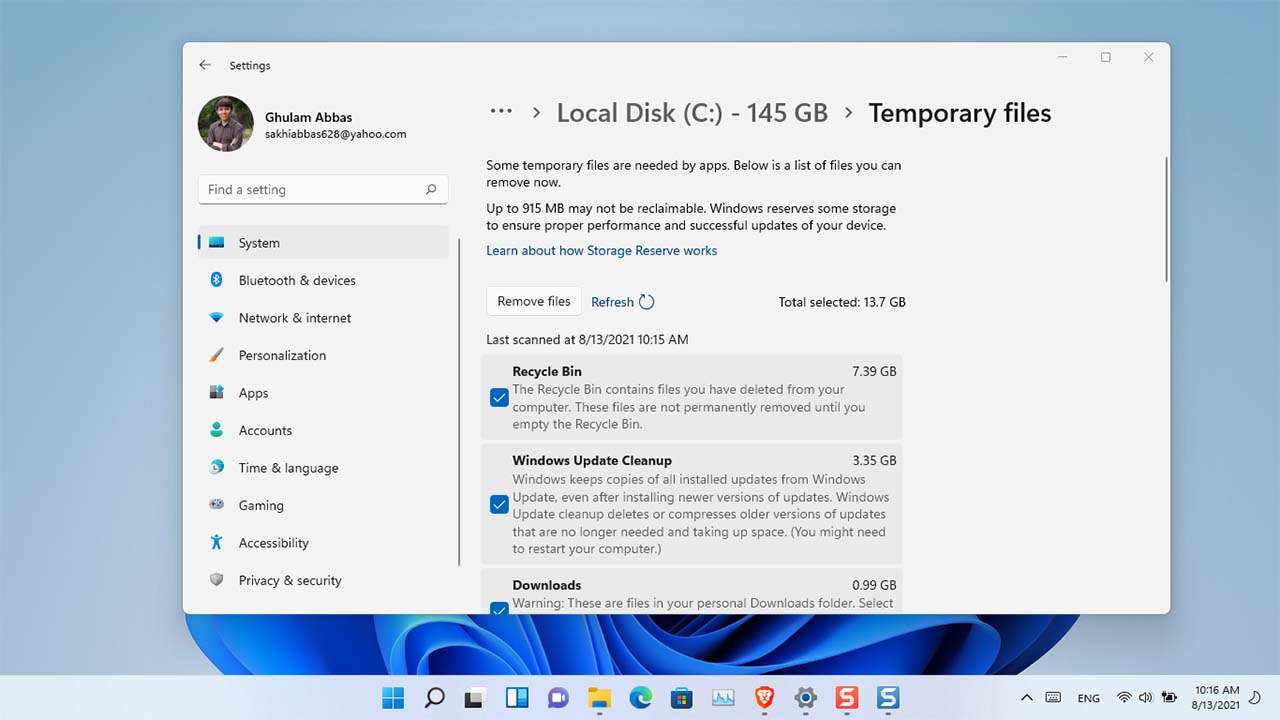The width and height of the screenshot is (1280, 720).
Task: Click the Time & language globe icon
Action: (216, 468)
